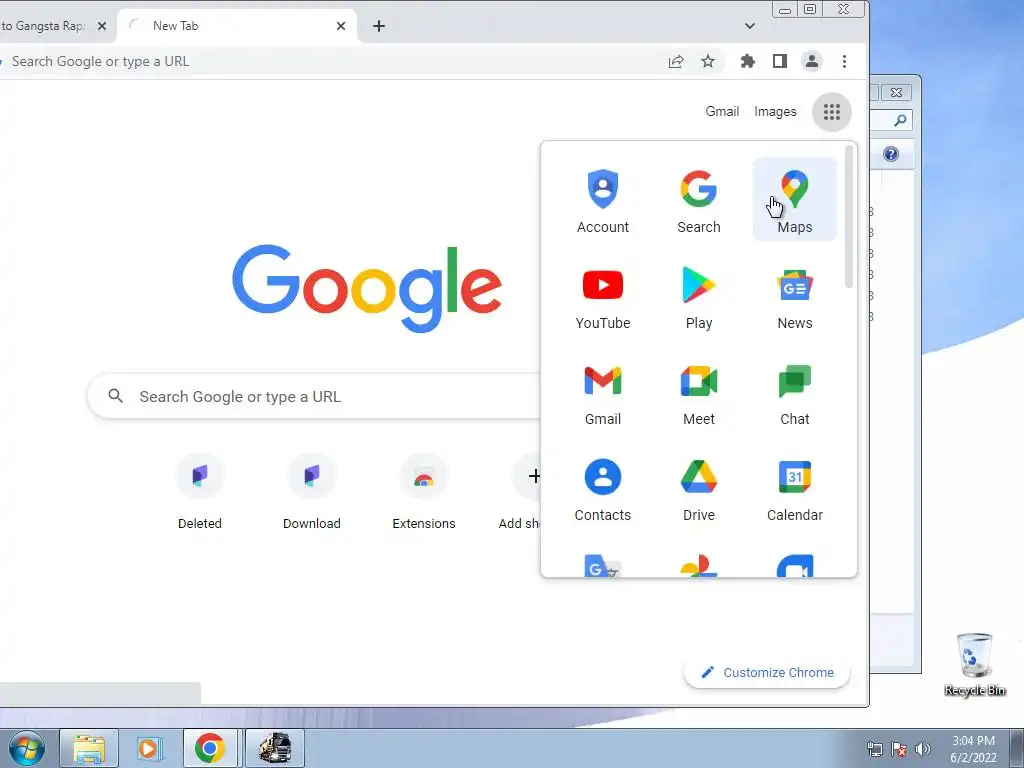Open the Extensions shortcut tile
This screenshot has height=768, width=1024.
coord(424,492)
